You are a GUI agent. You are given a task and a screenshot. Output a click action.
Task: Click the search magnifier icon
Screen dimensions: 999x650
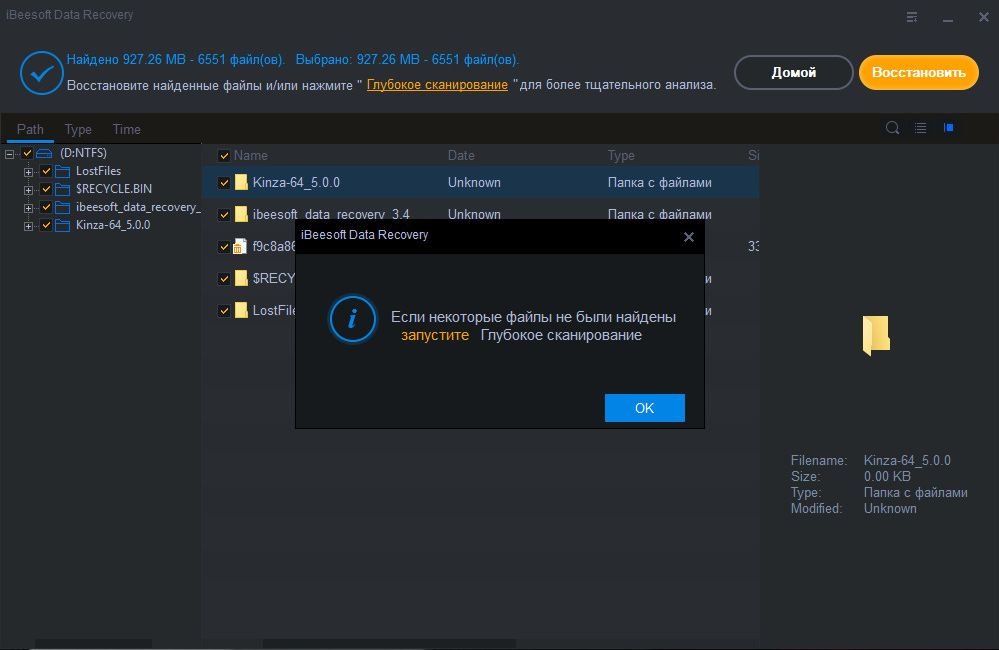tap(892, 127)
